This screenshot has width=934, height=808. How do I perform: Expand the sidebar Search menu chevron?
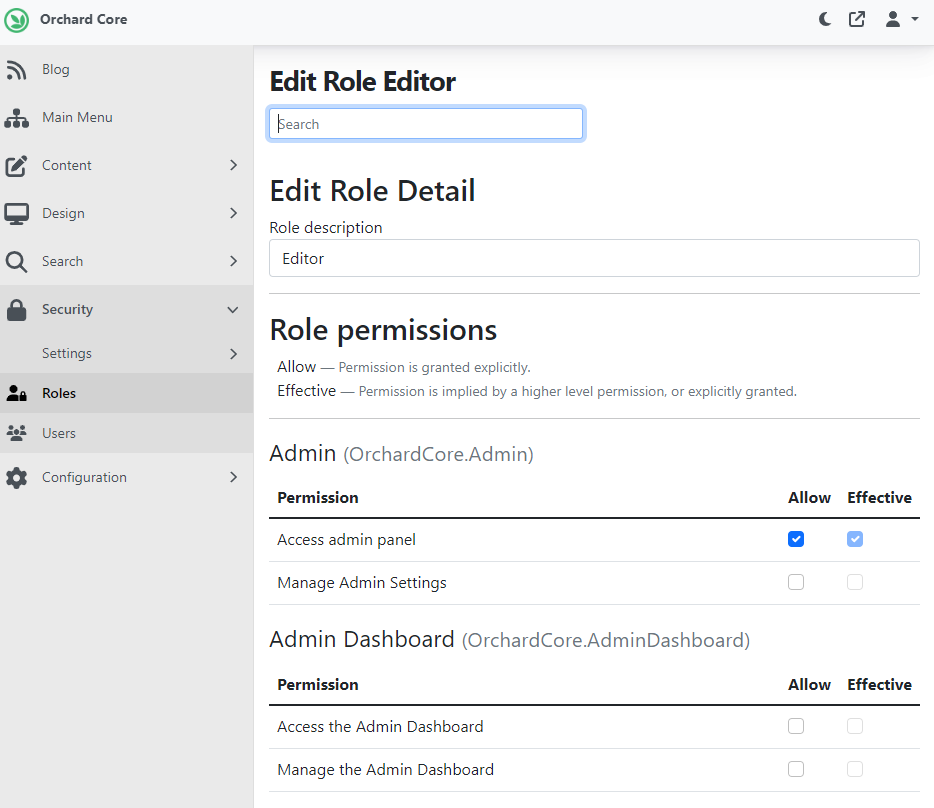coord(234,261)
